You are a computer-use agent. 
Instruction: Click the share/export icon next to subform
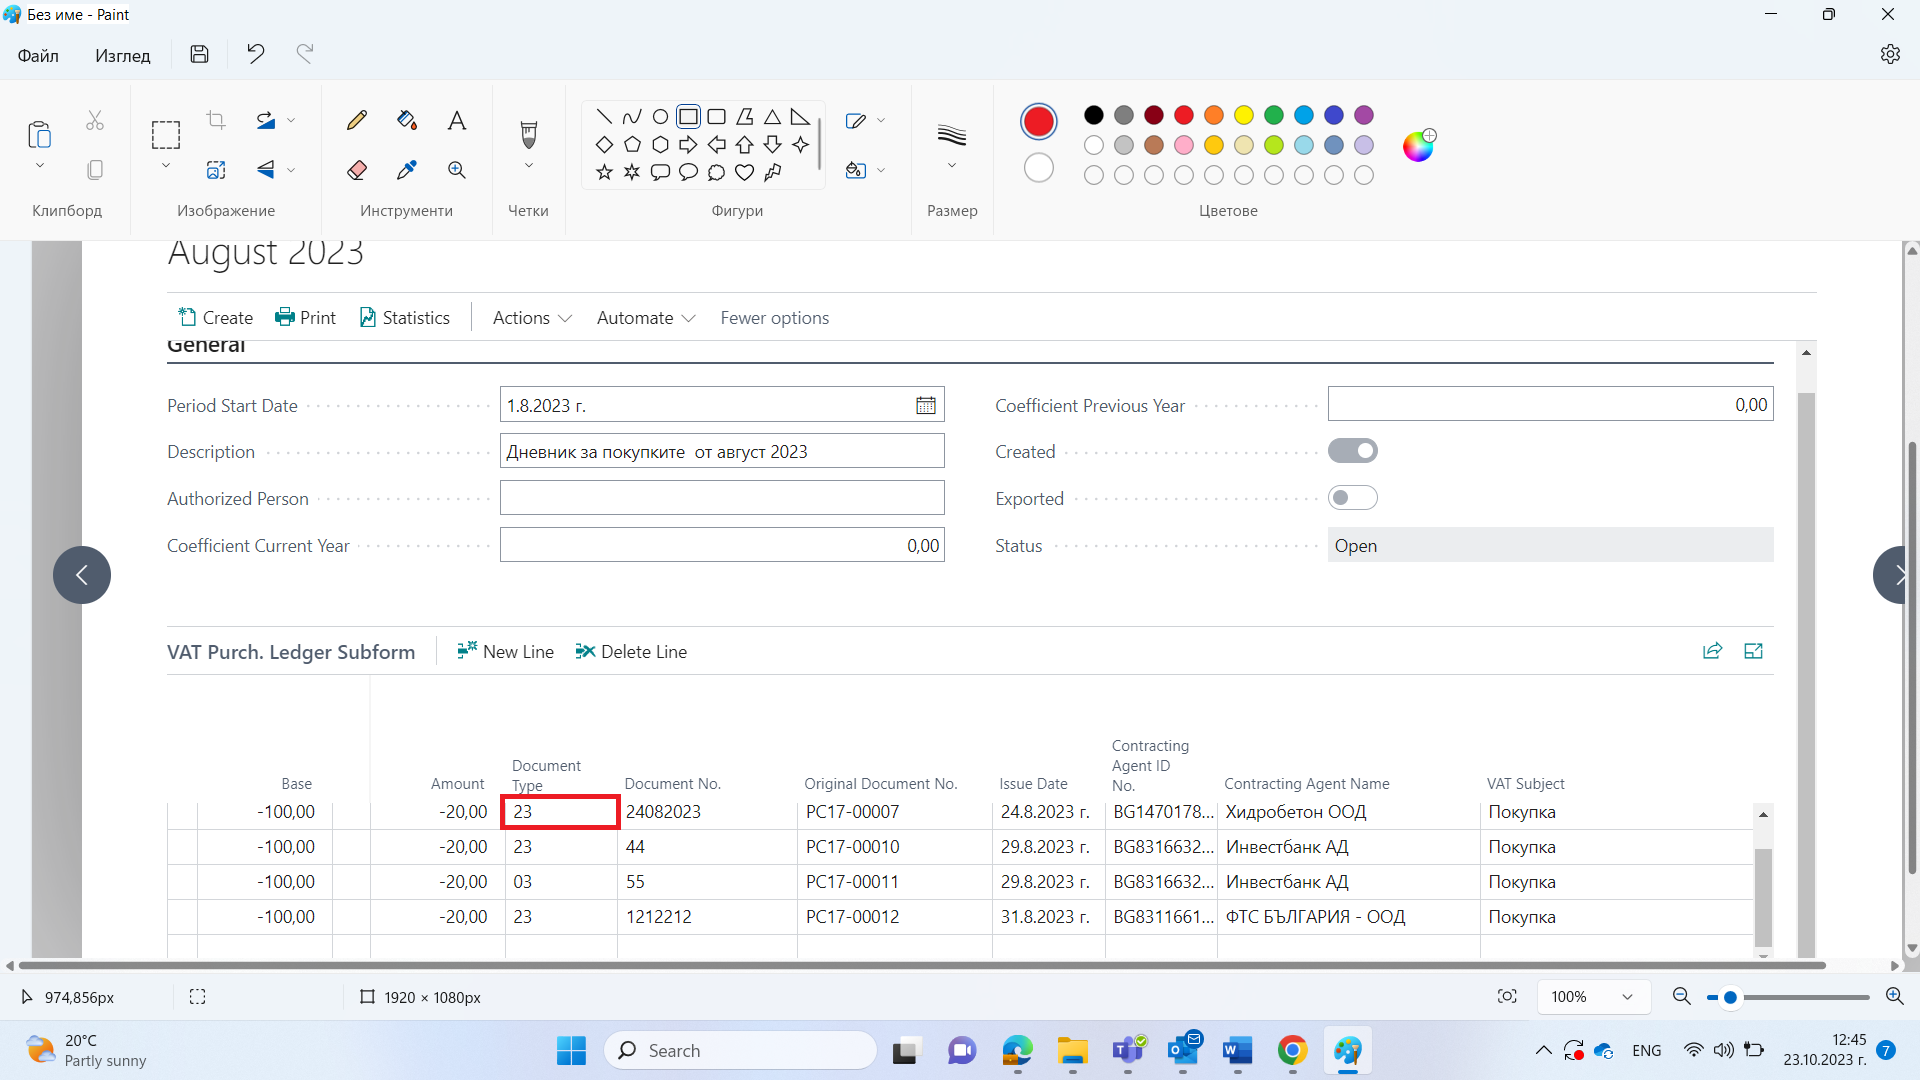click(1712, 650)
